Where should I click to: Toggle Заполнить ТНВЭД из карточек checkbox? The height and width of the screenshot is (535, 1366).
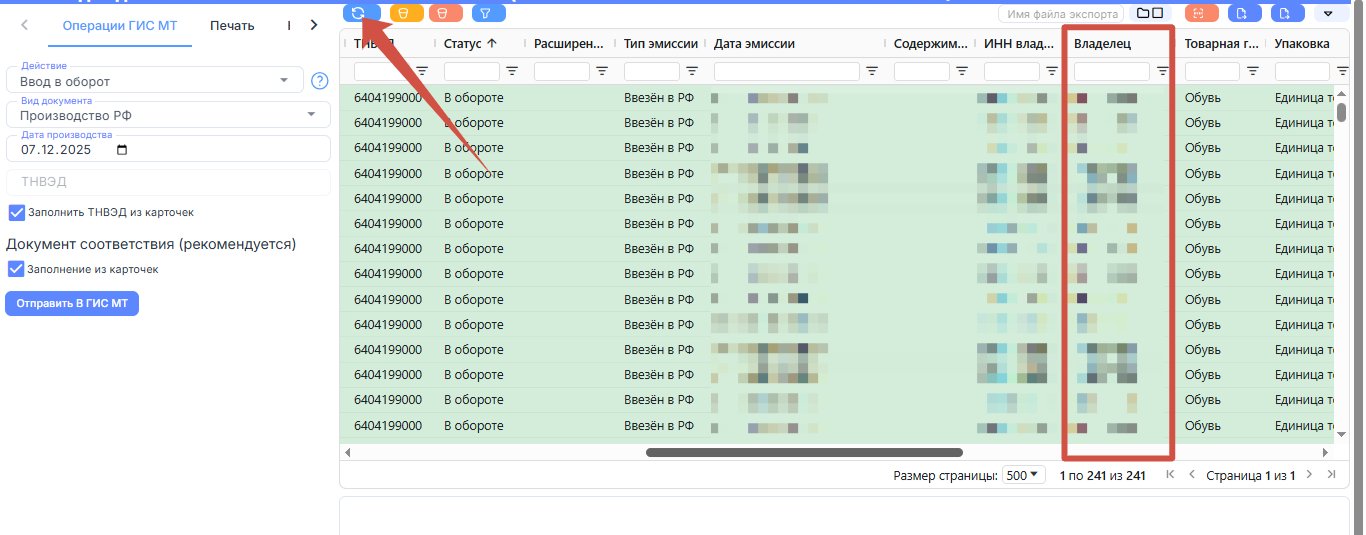click(16, 212)
